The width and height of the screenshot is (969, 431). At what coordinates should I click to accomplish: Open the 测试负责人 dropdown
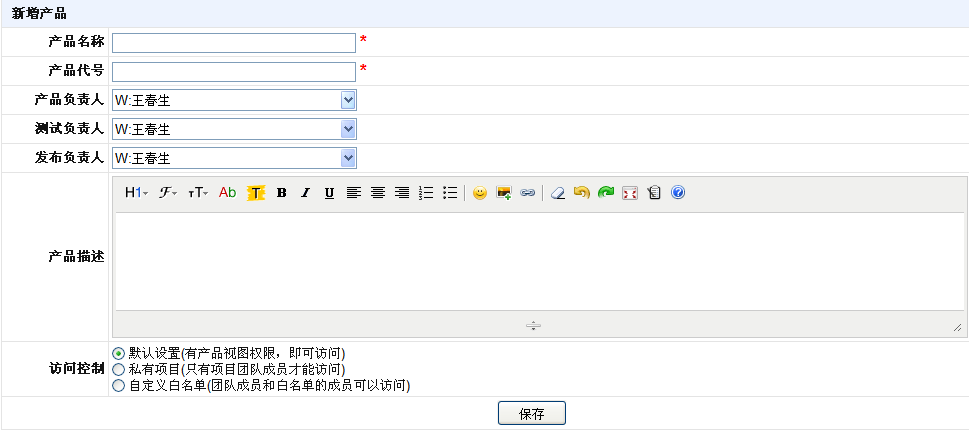point(234,129)
